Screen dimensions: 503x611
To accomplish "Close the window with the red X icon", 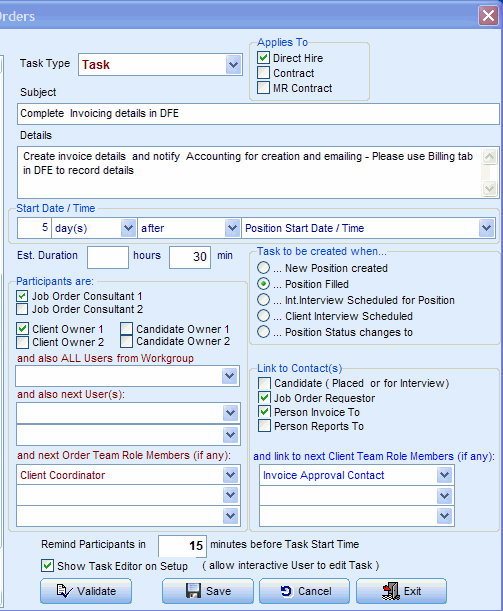I will [x=488, y=16].
